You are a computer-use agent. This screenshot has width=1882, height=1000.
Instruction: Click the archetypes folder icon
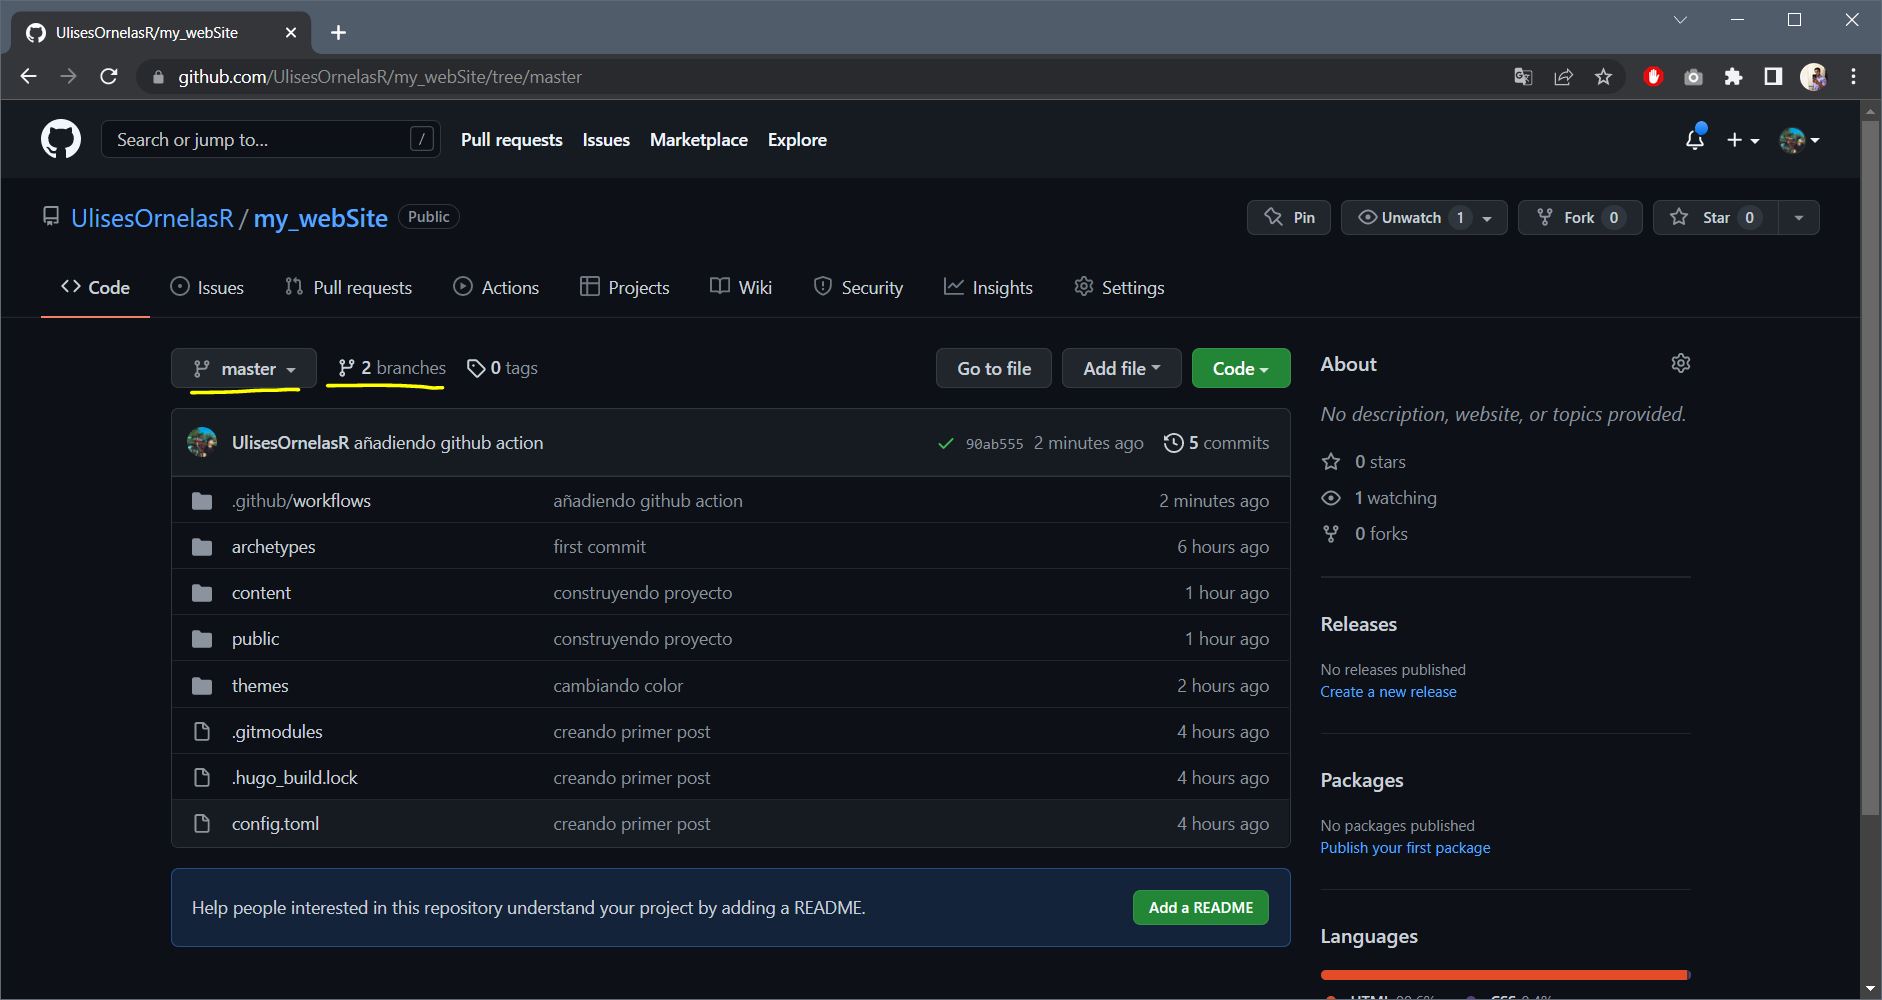tap(202, 547)
